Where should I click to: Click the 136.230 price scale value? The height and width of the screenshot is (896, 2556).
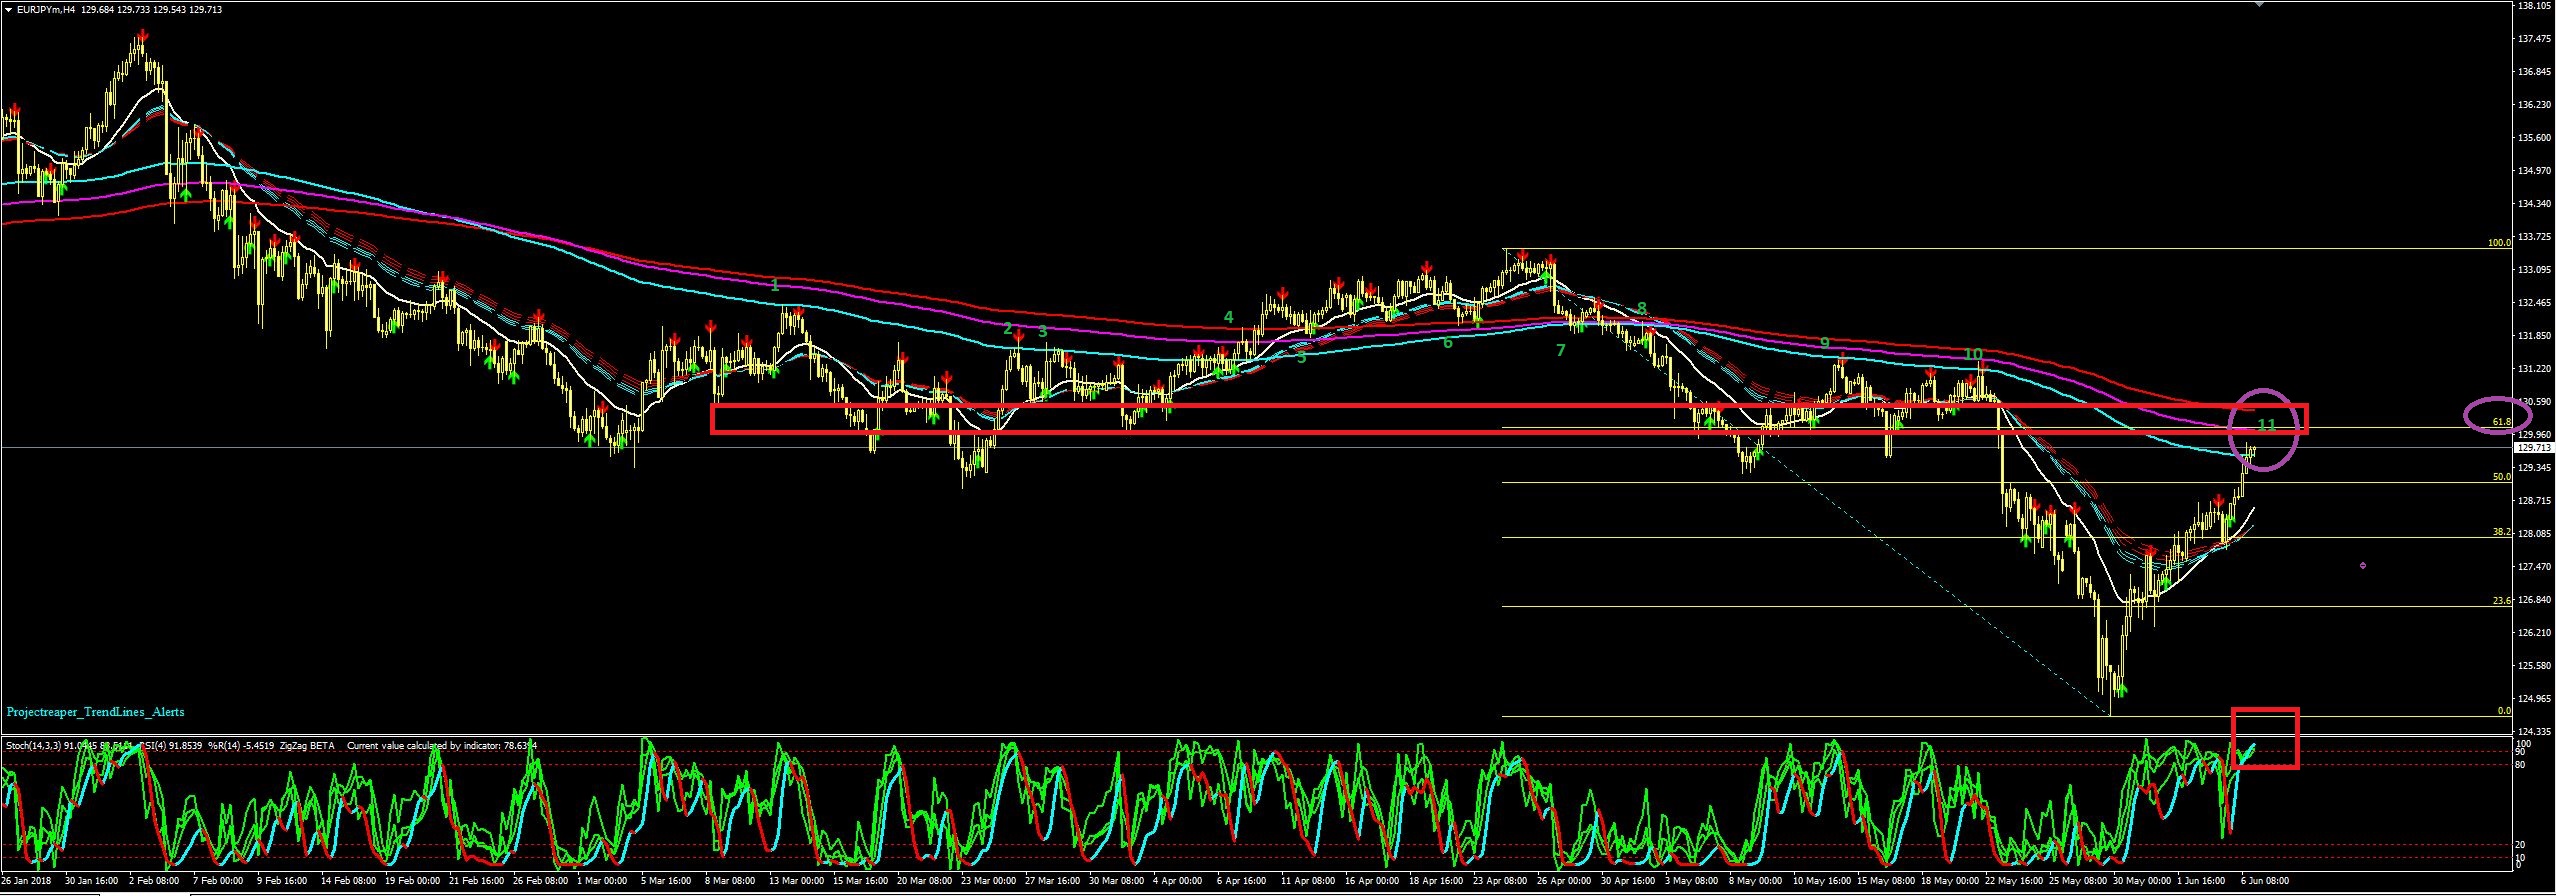2535,104
